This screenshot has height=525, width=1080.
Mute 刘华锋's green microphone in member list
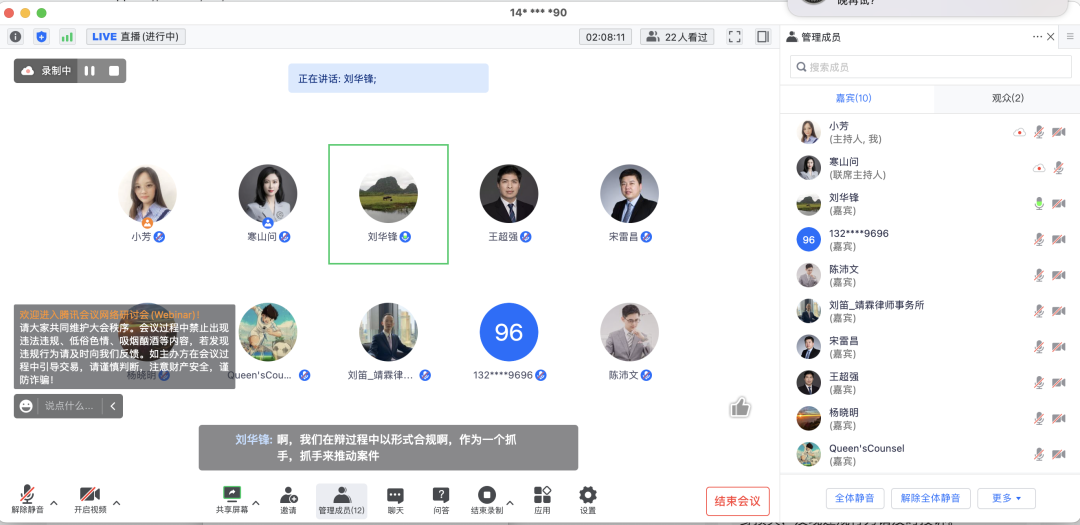coord(1039,204)
